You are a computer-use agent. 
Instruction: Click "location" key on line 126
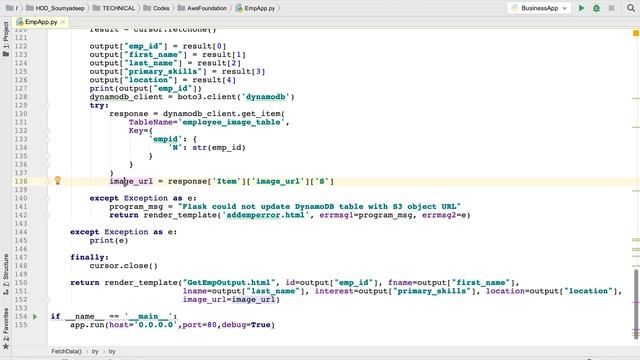148,80
